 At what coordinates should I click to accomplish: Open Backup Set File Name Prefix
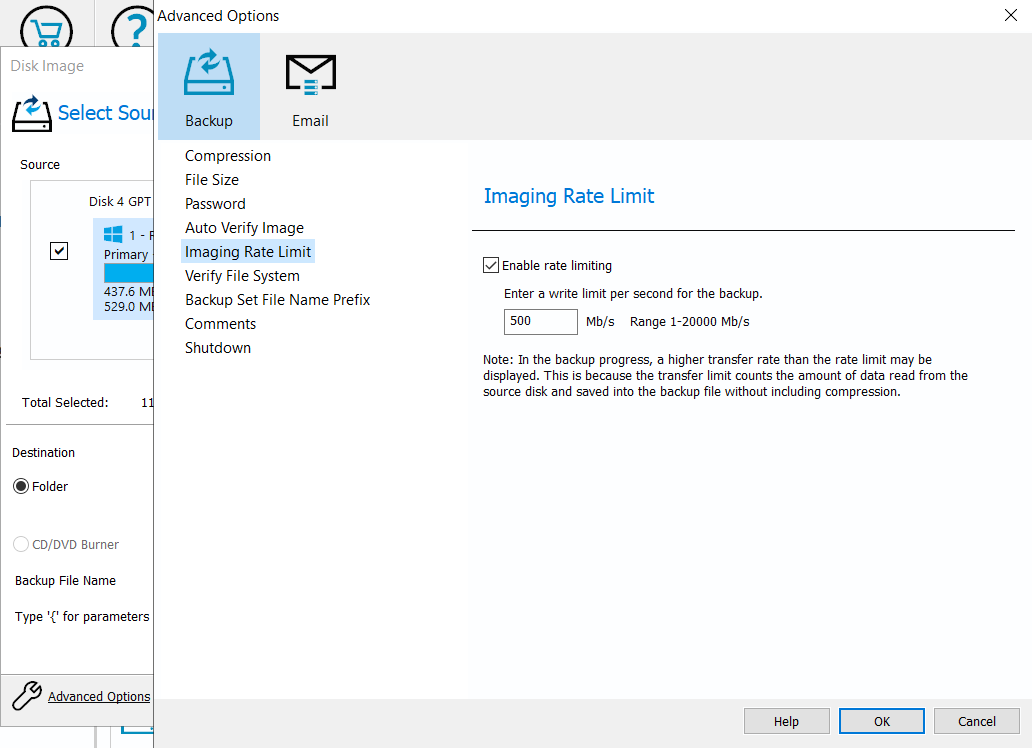click(x=278, y=300)
